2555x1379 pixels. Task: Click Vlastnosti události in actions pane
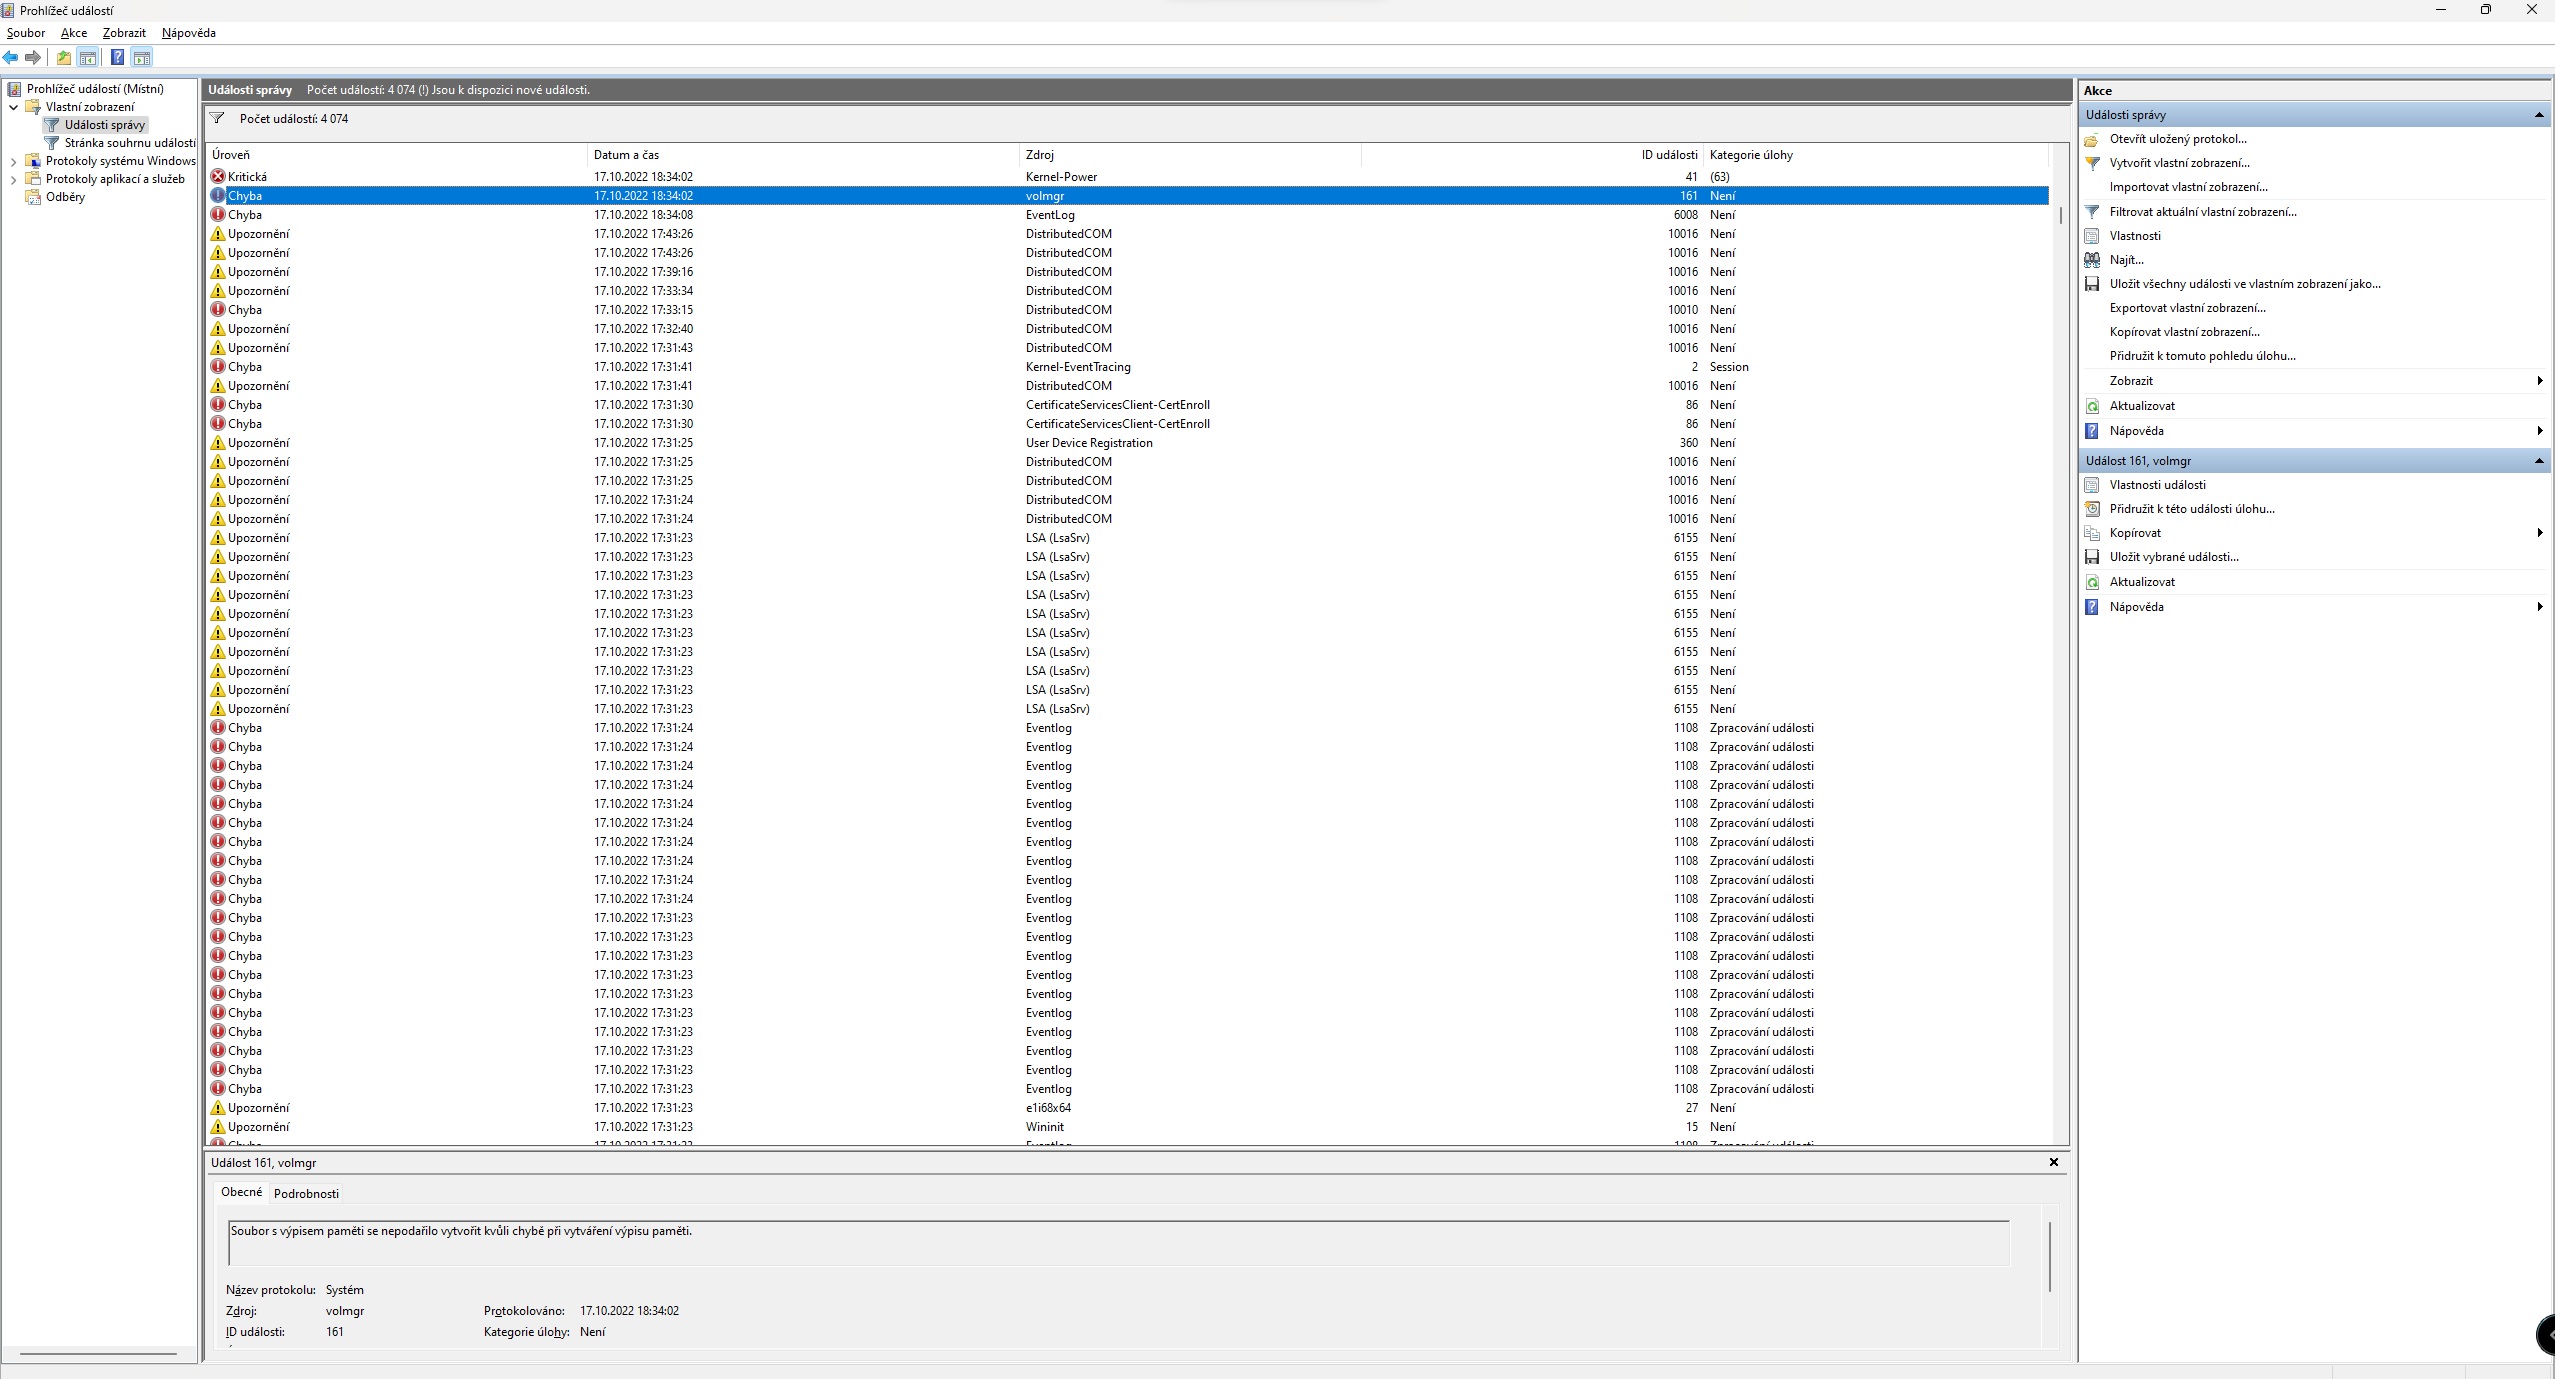(x=2157, y=485)
